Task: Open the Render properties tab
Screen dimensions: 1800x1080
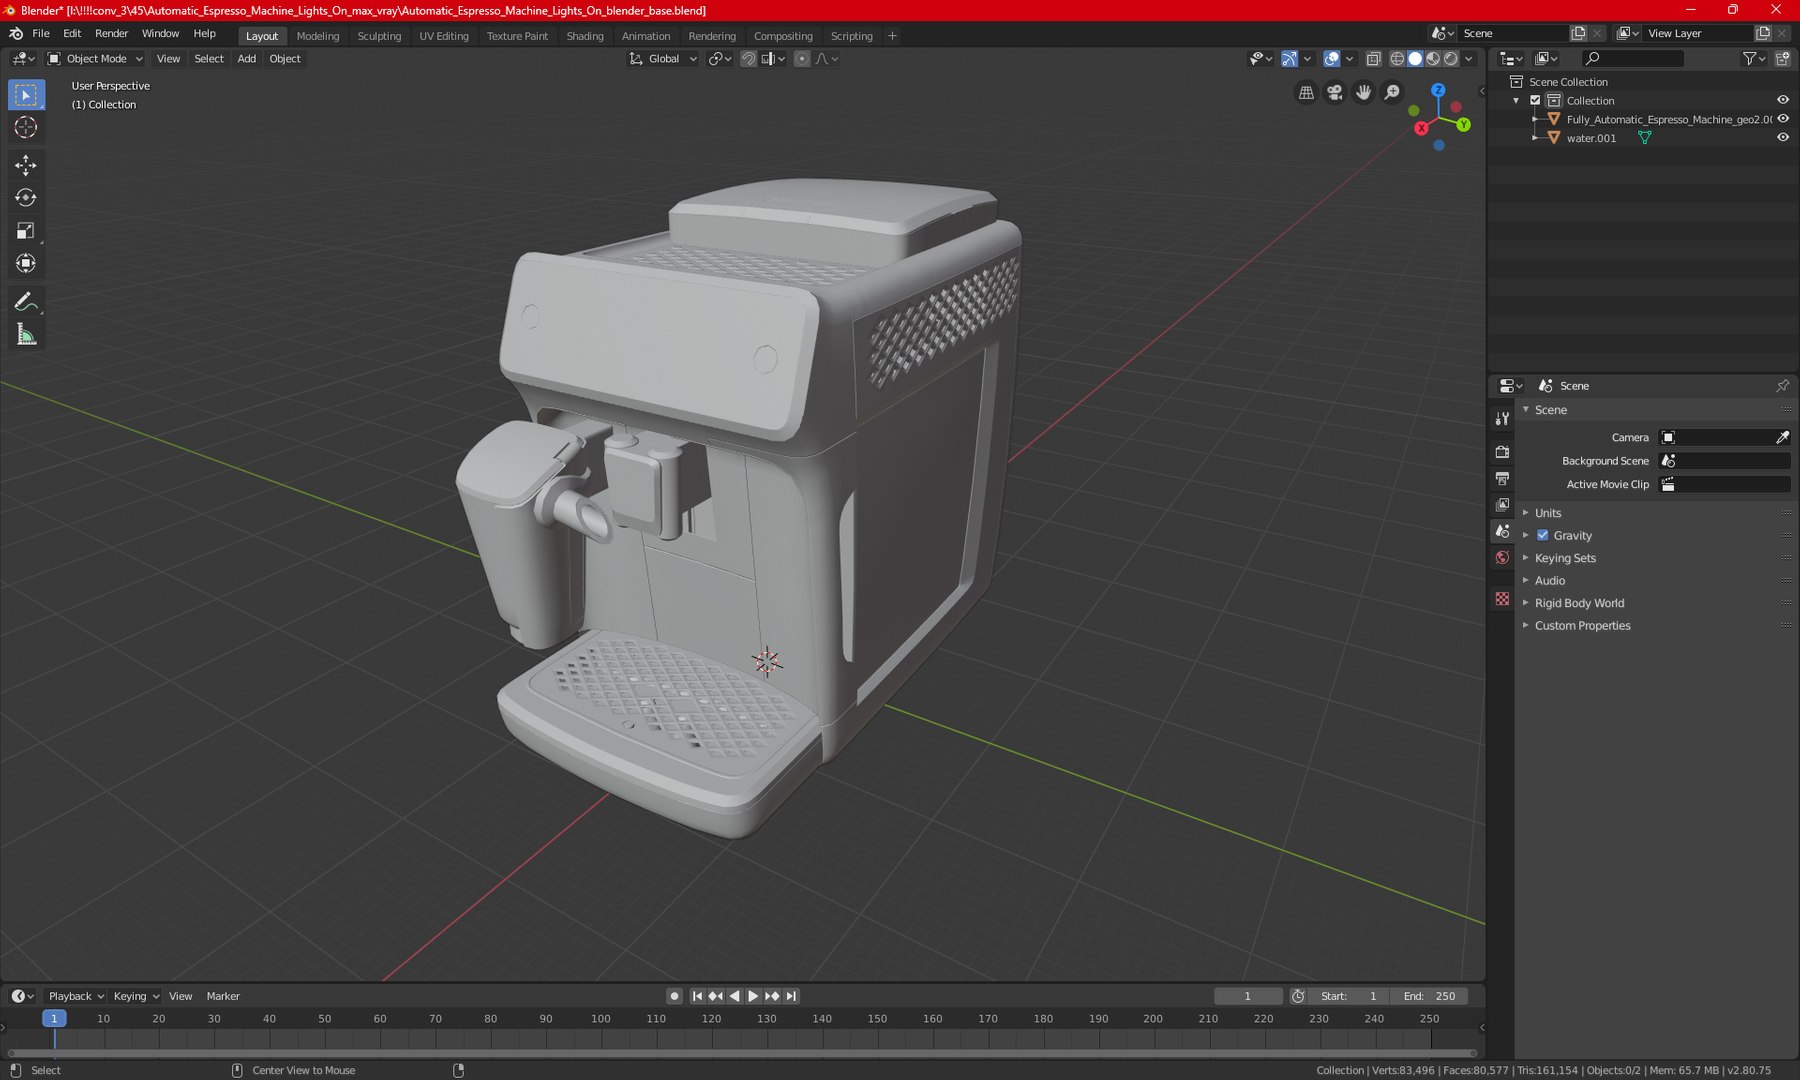Action: (1502, 452)
